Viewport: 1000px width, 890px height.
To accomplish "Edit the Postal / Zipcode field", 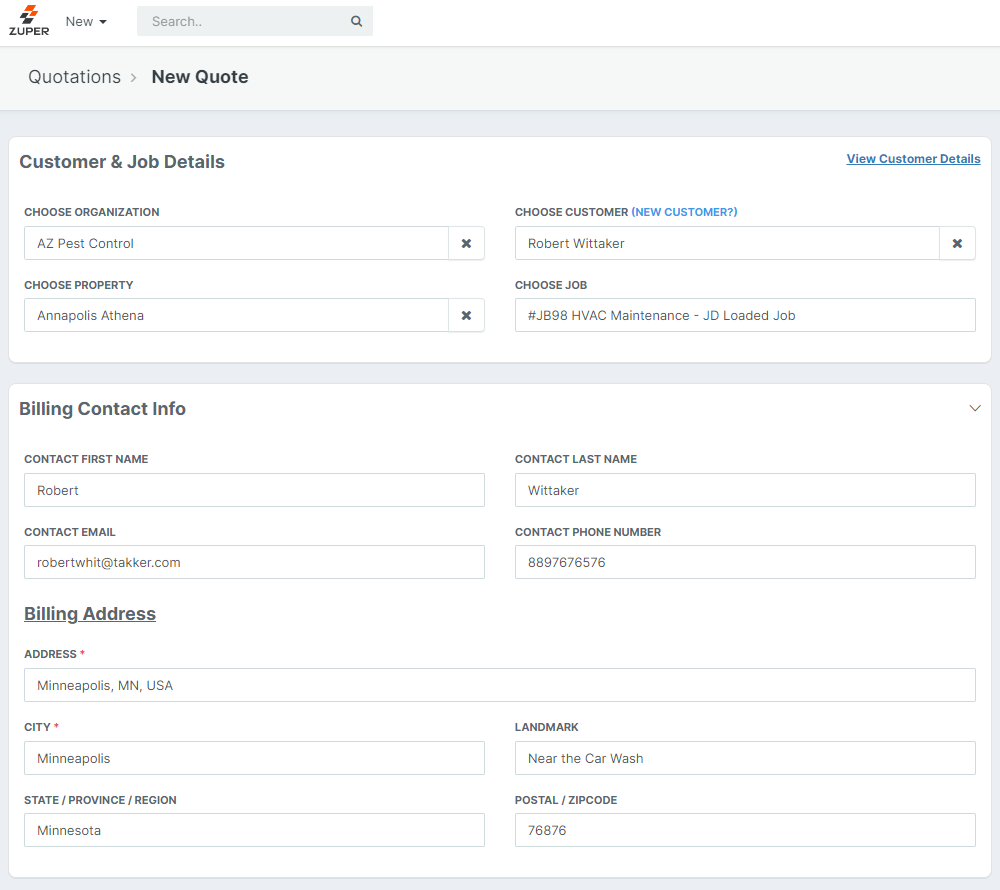I will (744, 830).
